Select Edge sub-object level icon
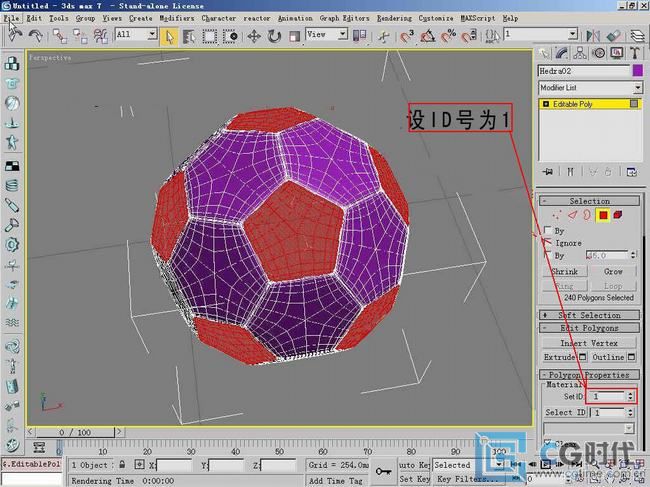This screenshot has width=650, height=487. (572, 215)
